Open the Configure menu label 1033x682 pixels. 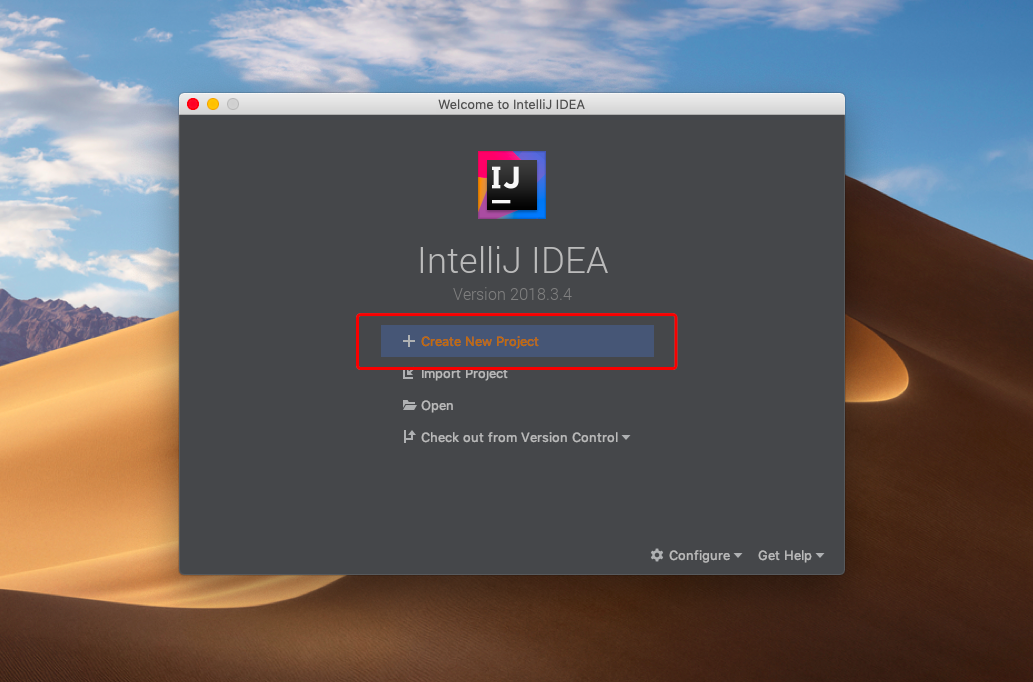coord(699,555)
